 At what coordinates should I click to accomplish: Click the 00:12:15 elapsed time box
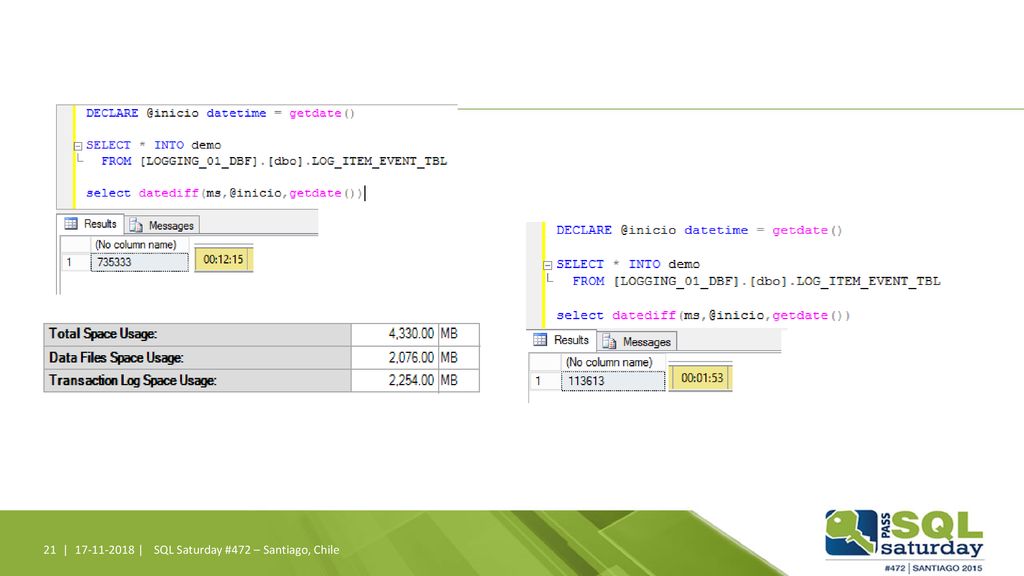223,259
